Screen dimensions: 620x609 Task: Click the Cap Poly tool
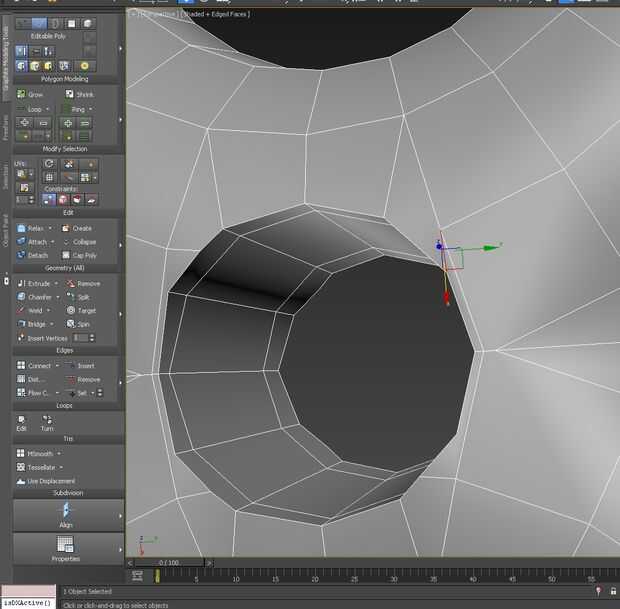tap(79, 255)
